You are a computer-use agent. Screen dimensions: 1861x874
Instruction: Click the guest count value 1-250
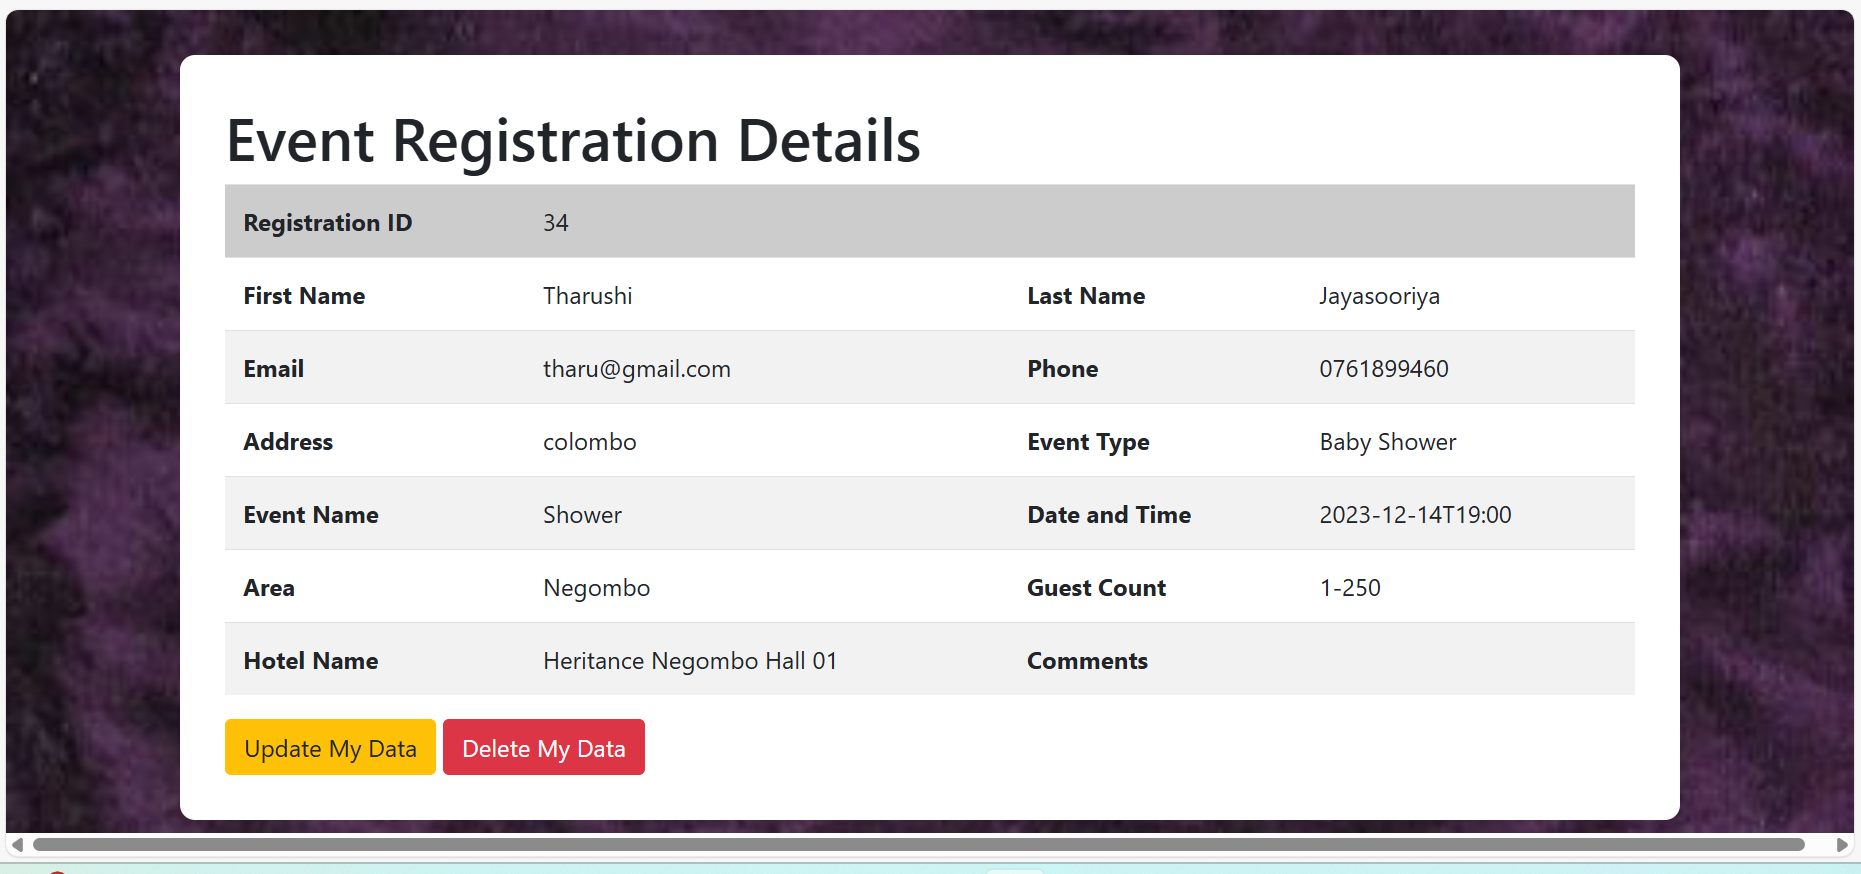[x=1350, y=588]
